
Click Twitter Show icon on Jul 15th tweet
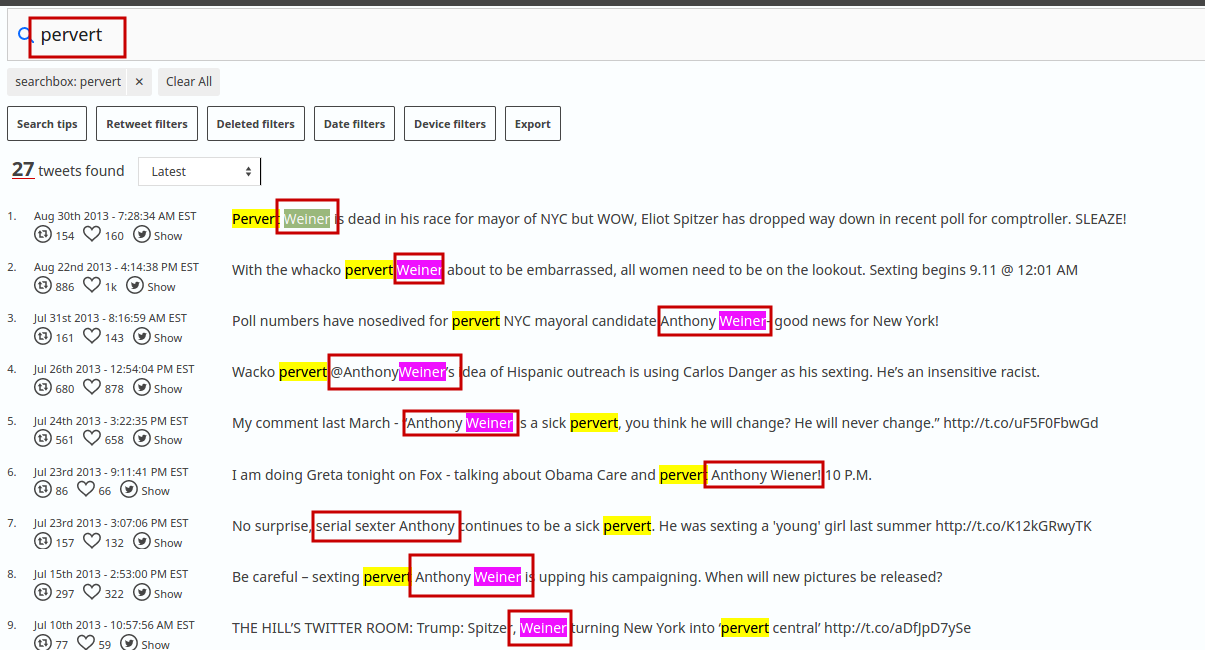142,592
